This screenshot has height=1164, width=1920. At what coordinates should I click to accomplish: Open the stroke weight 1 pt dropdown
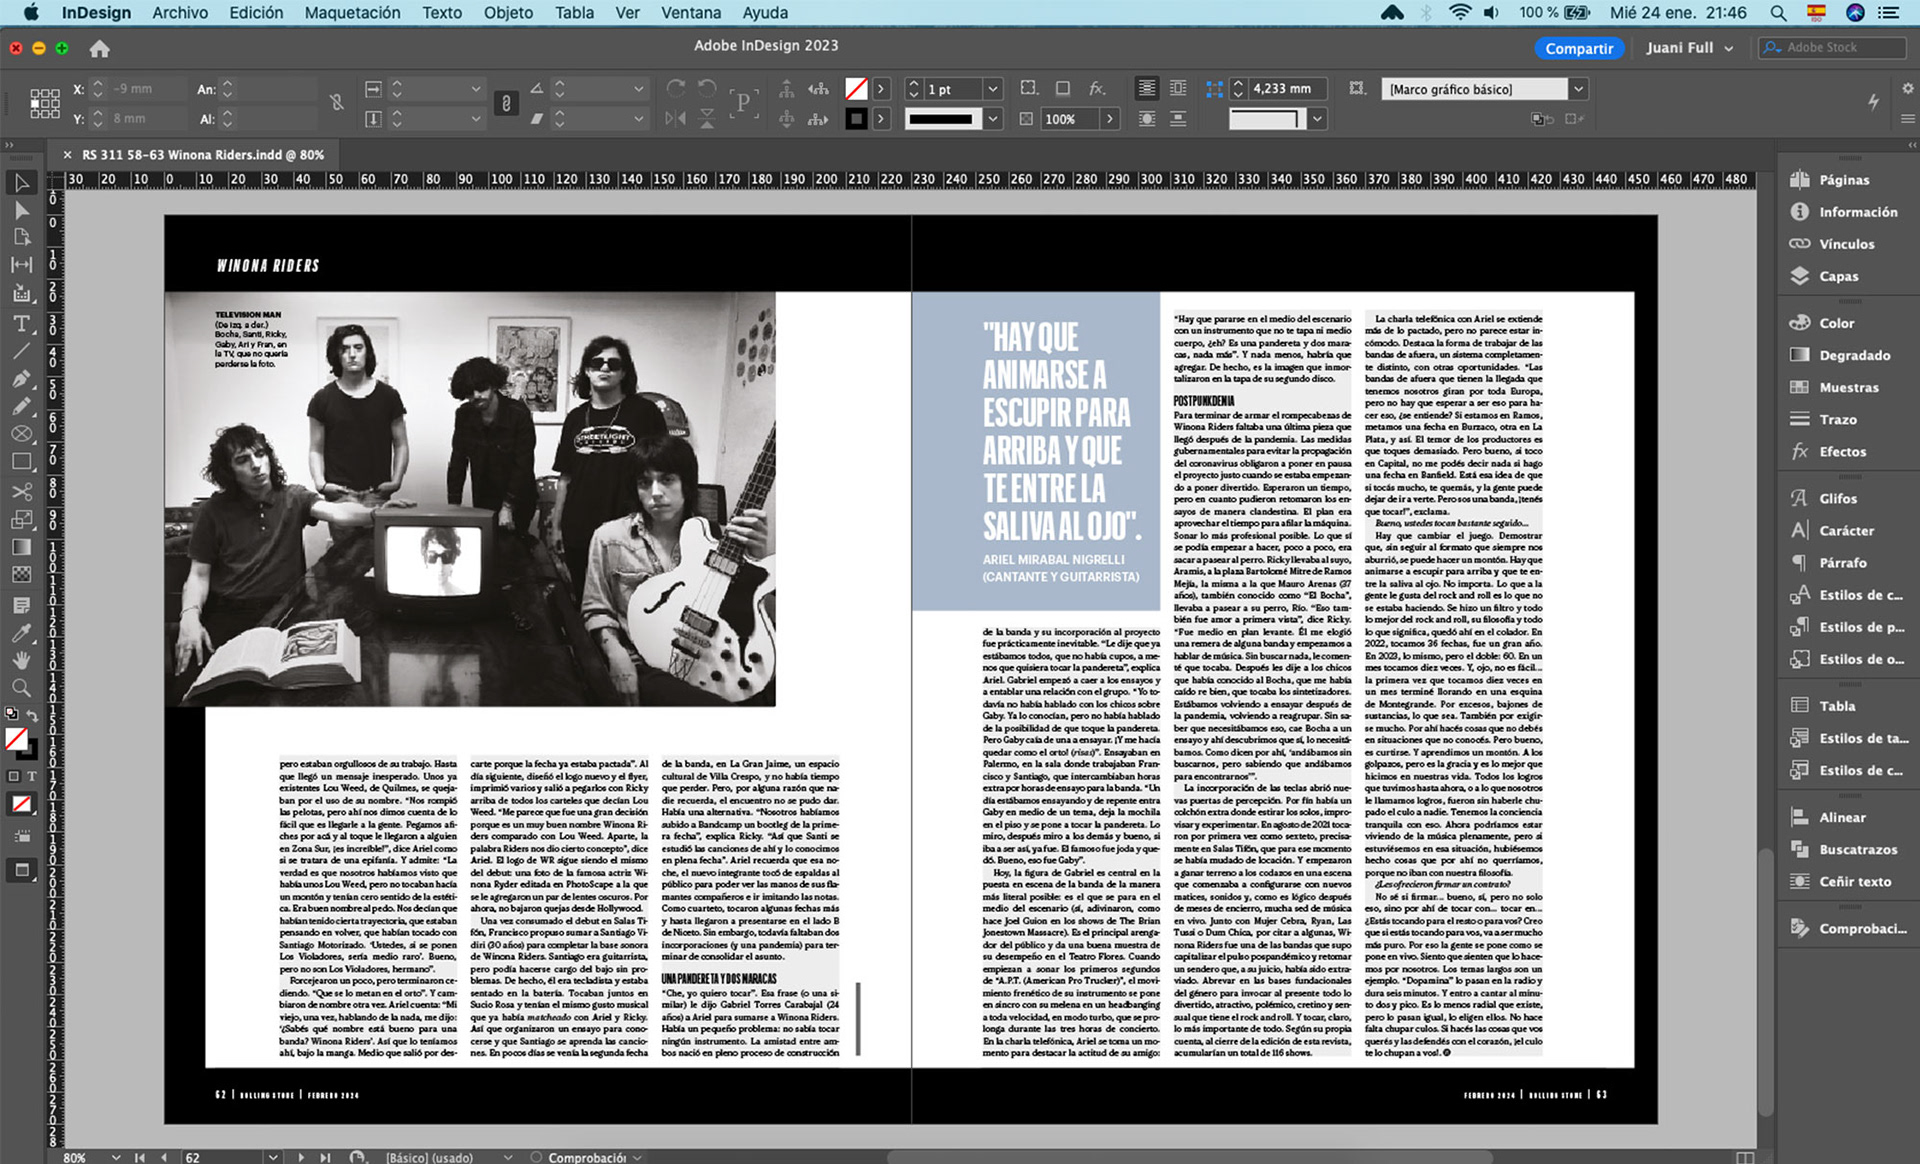992,89
